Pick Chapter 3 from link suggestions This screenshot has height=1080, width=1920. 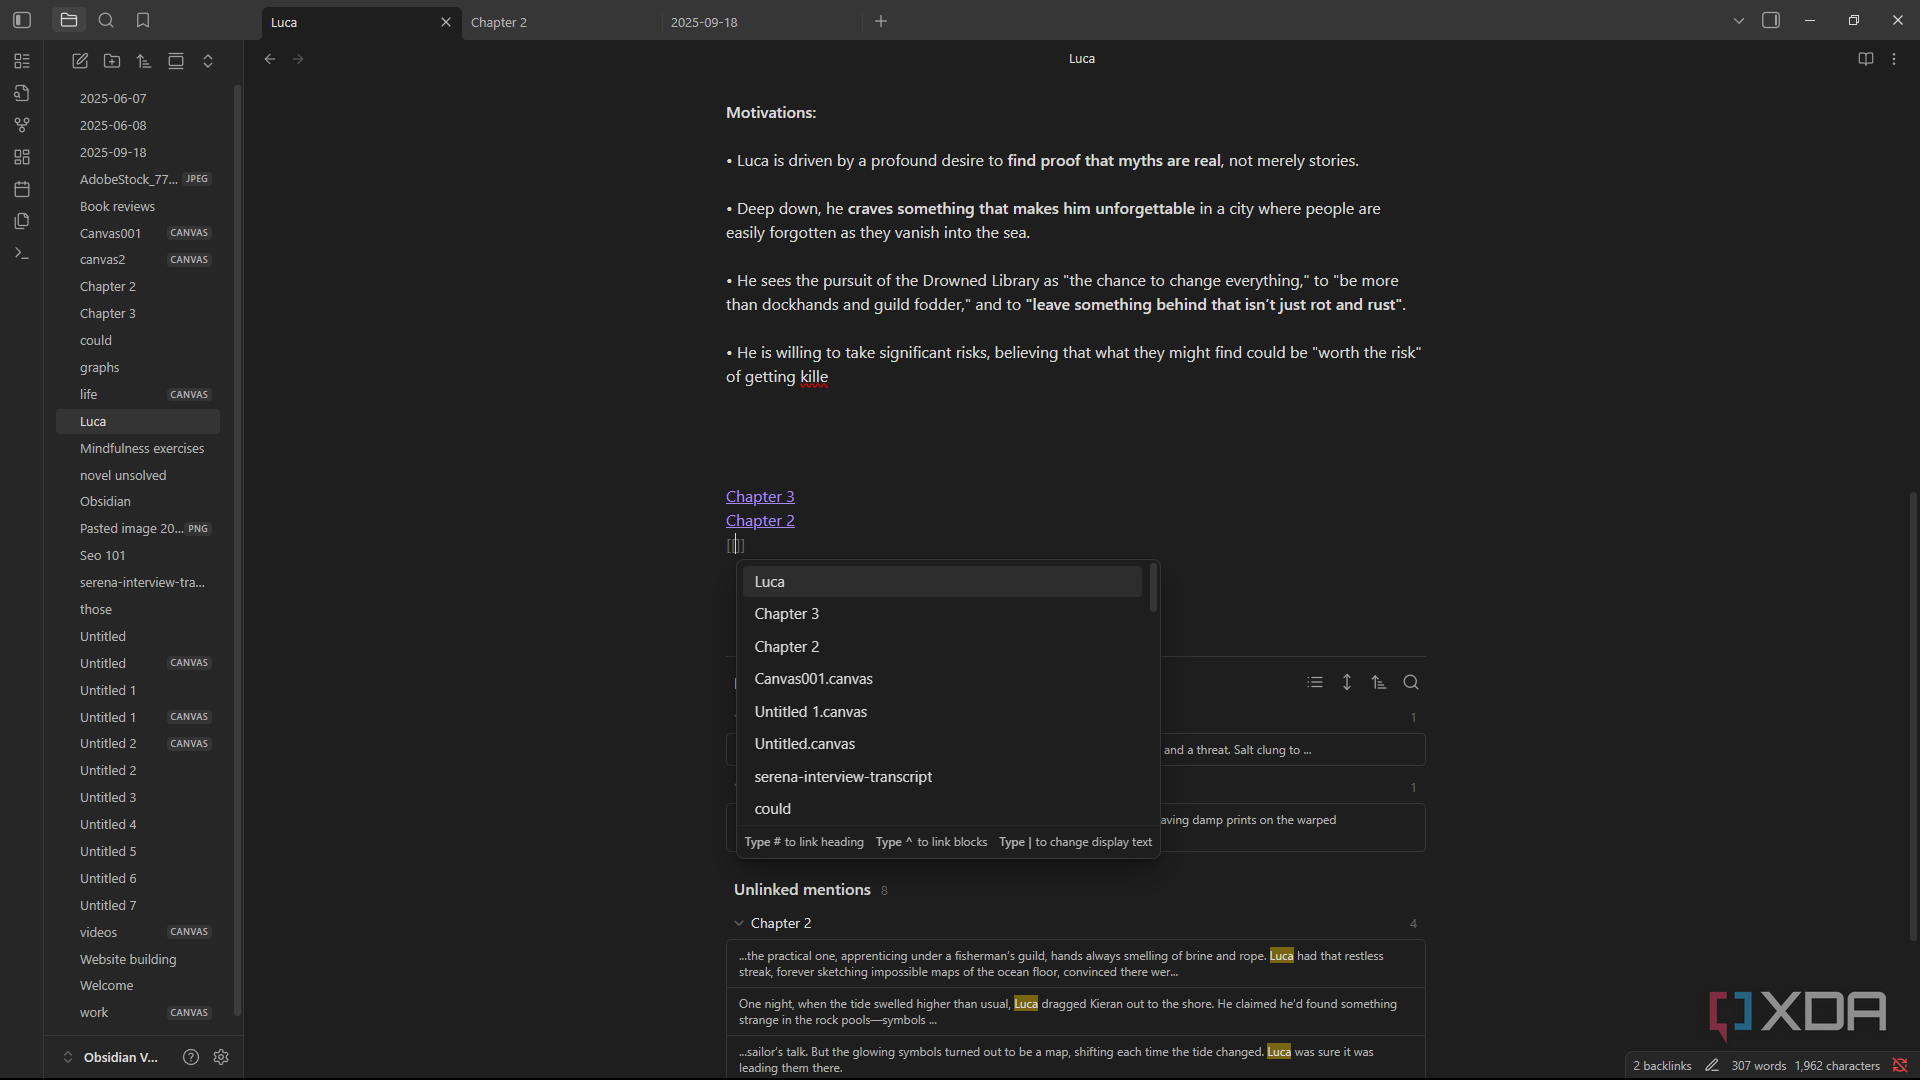[x=942, y=614]
